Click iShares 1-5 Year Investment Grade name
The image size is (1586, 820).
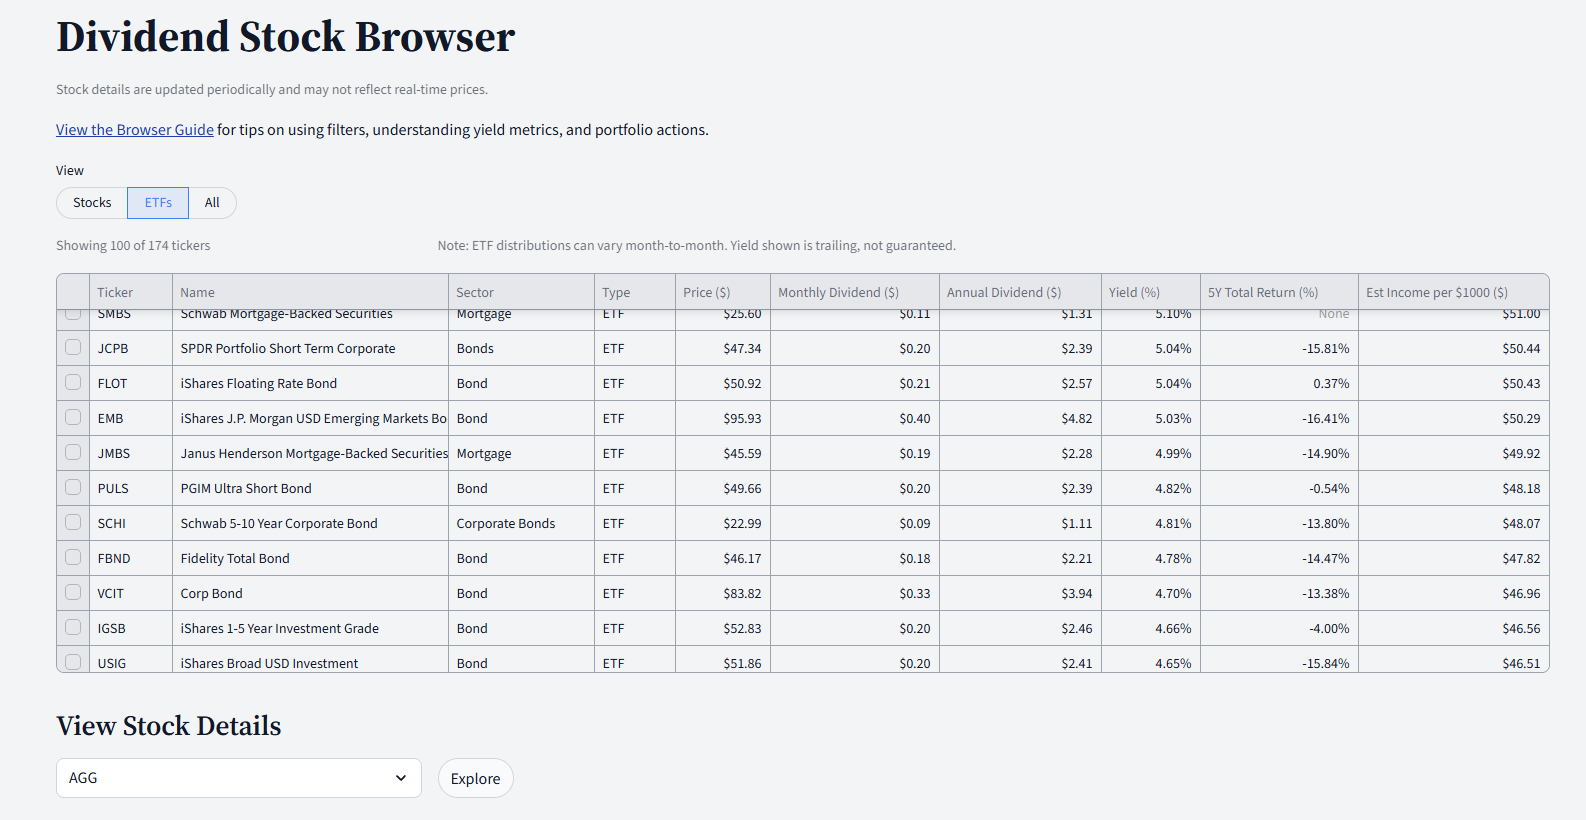[x=310, y=628]
